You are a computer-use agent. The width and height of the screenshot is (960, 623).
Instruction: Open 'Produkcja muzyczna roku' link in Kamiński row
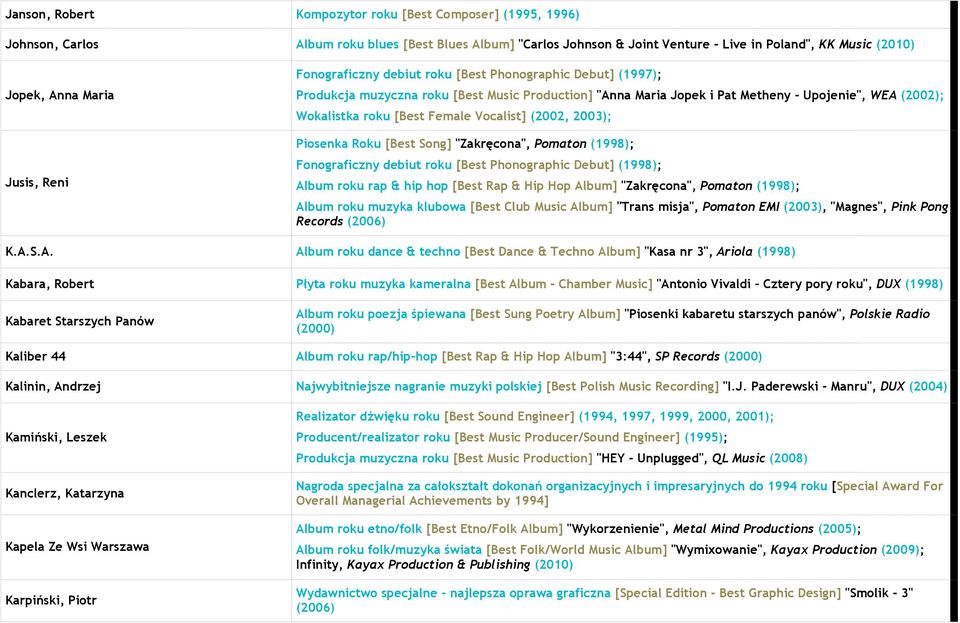coord(372,458)
